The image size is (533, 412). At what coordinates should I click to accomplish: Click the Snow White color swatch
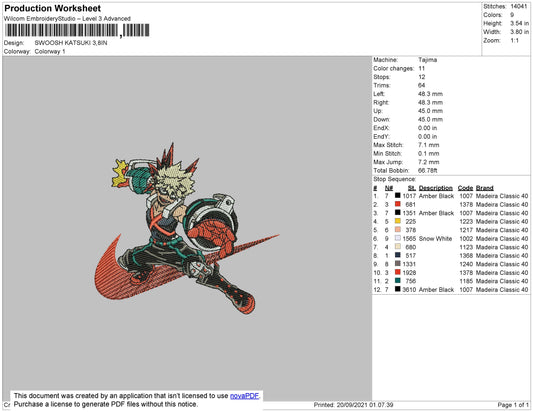tap(397, 238)
